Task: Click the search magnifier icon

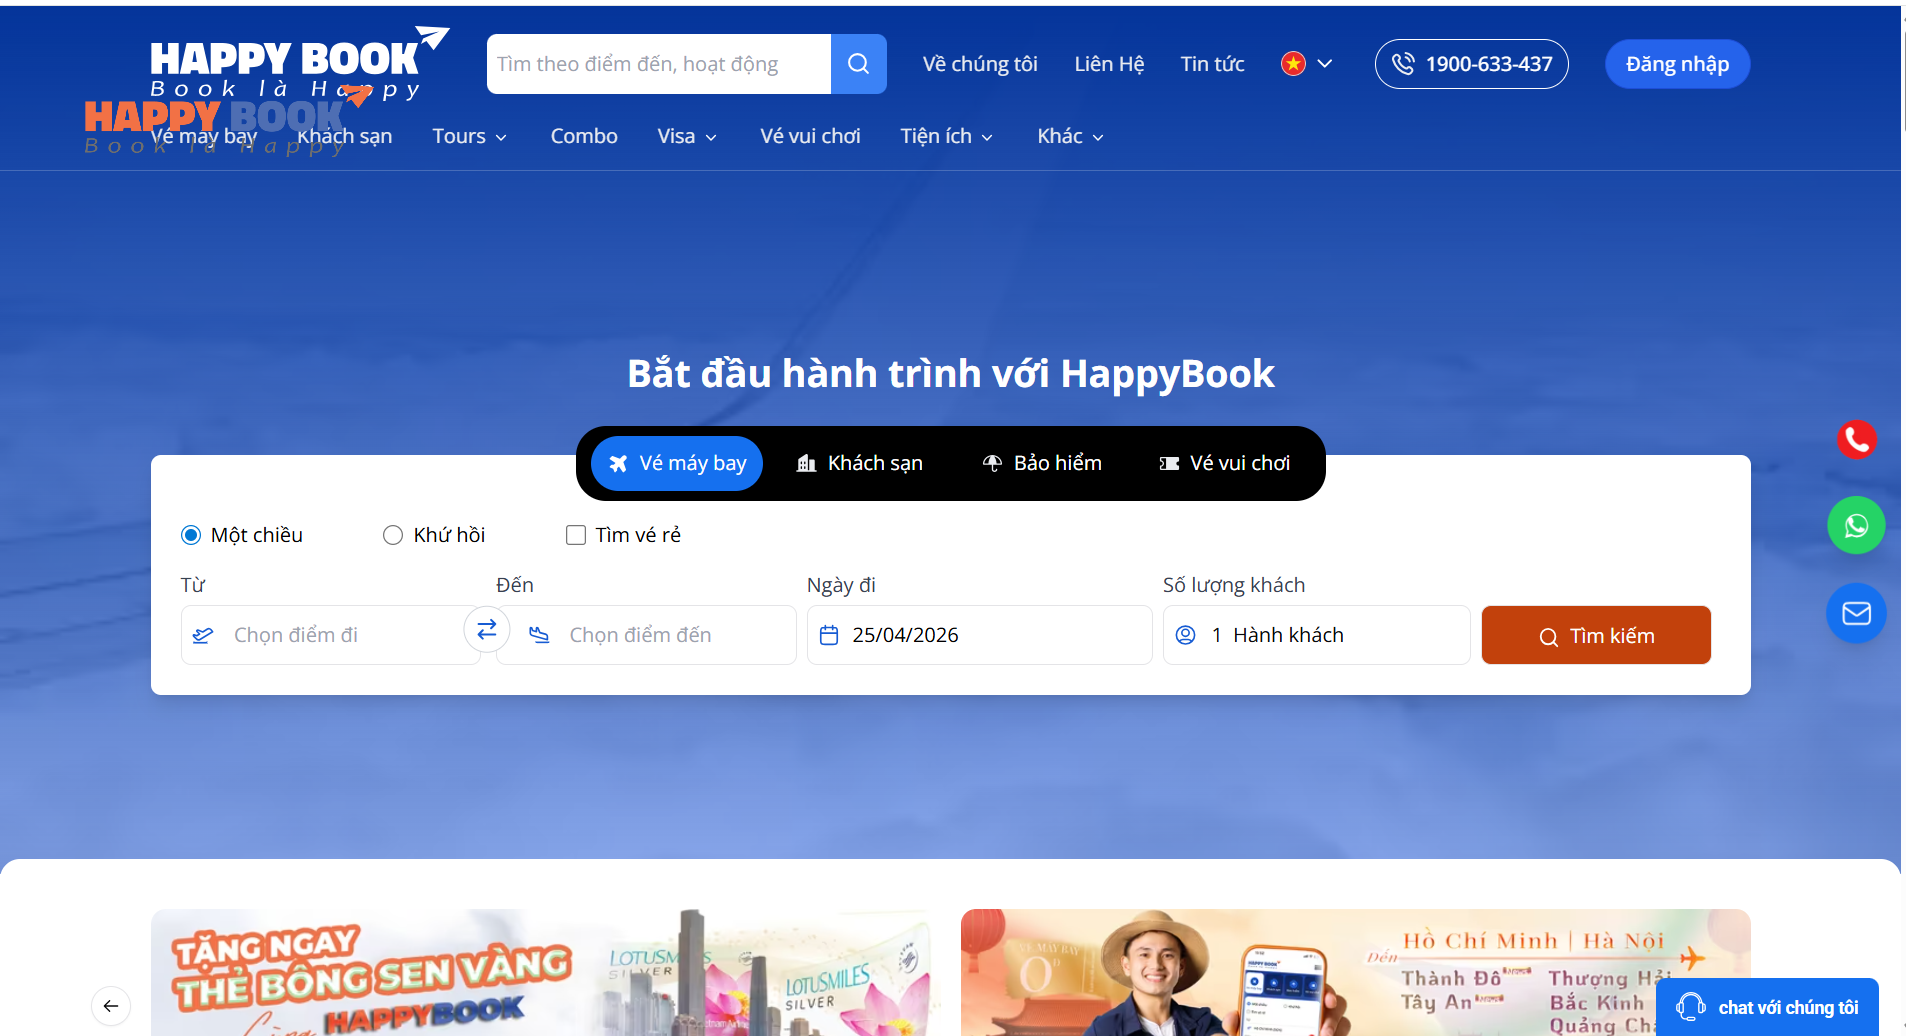Action: pyautogui.click(x=858, y=63)
